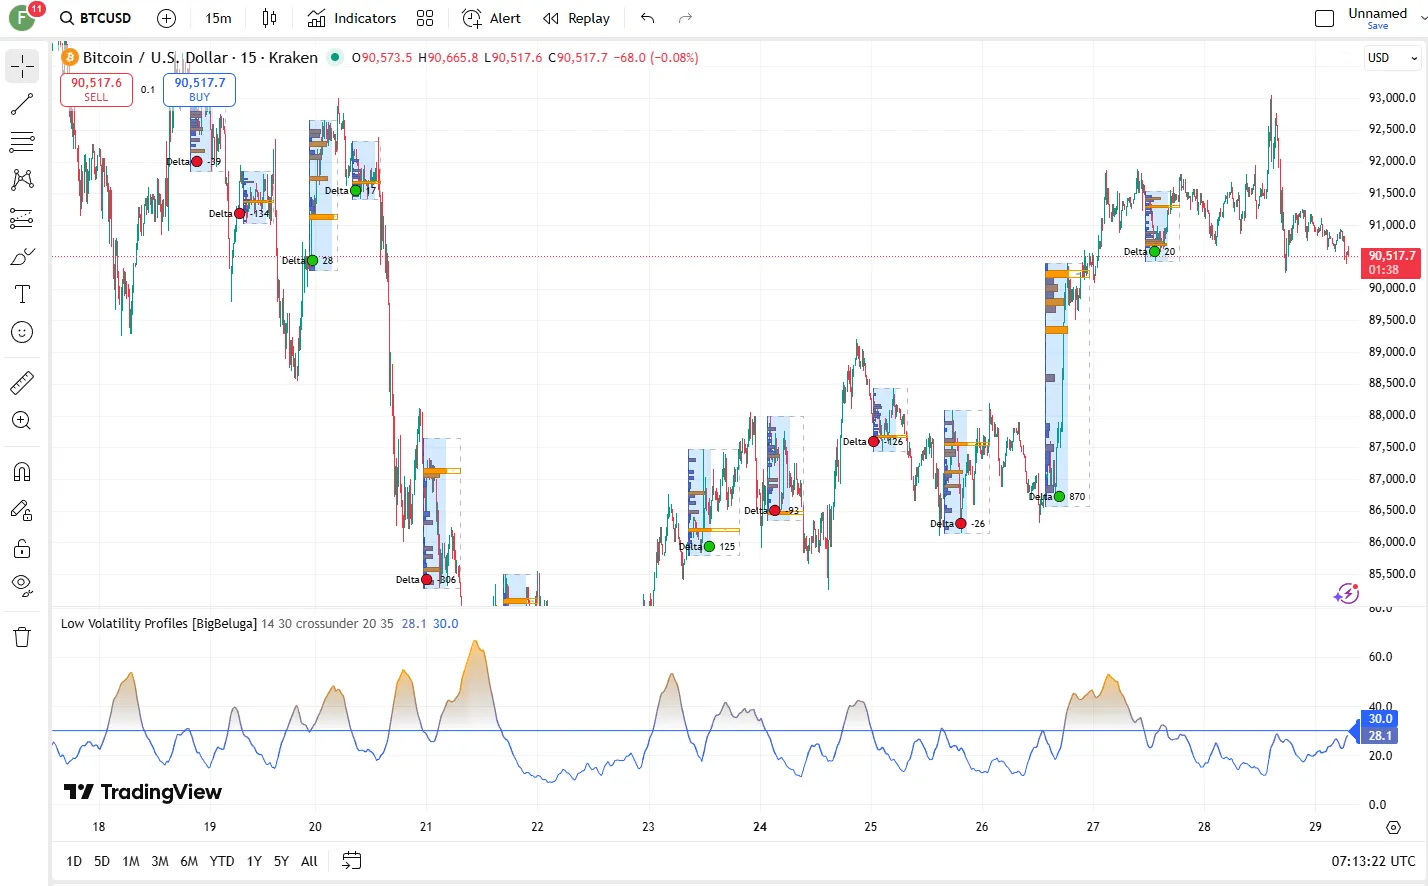Open the emoji and icons tool
Screen dimensions: 1428x886
click(x=22, y=332)
